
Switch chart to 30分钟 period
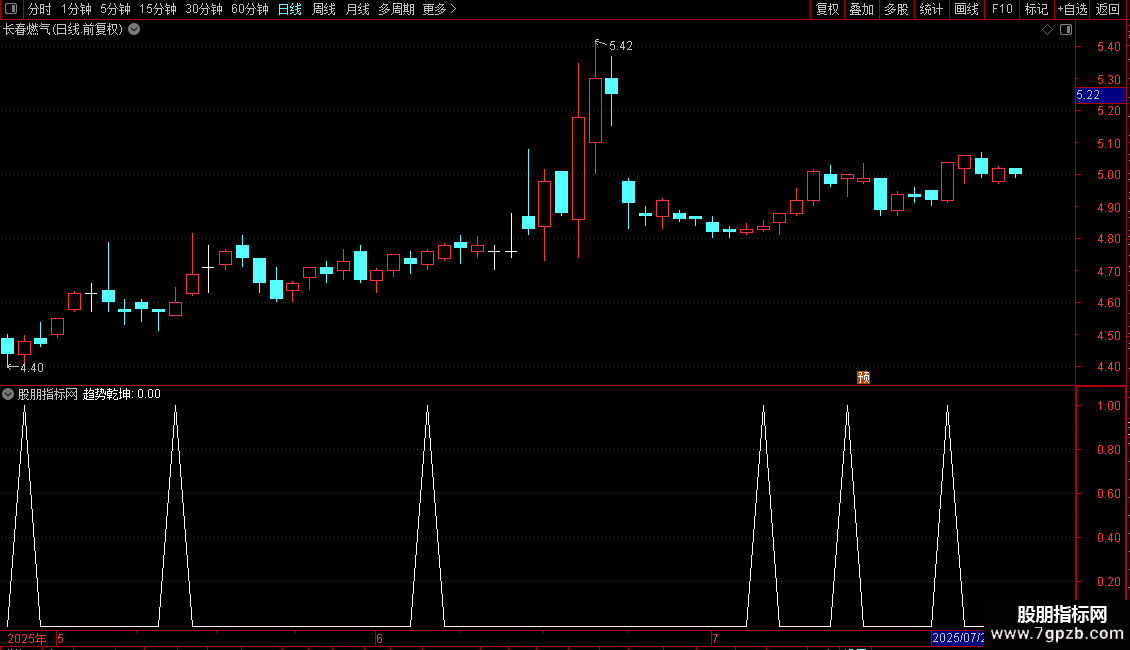coord(204,9)
